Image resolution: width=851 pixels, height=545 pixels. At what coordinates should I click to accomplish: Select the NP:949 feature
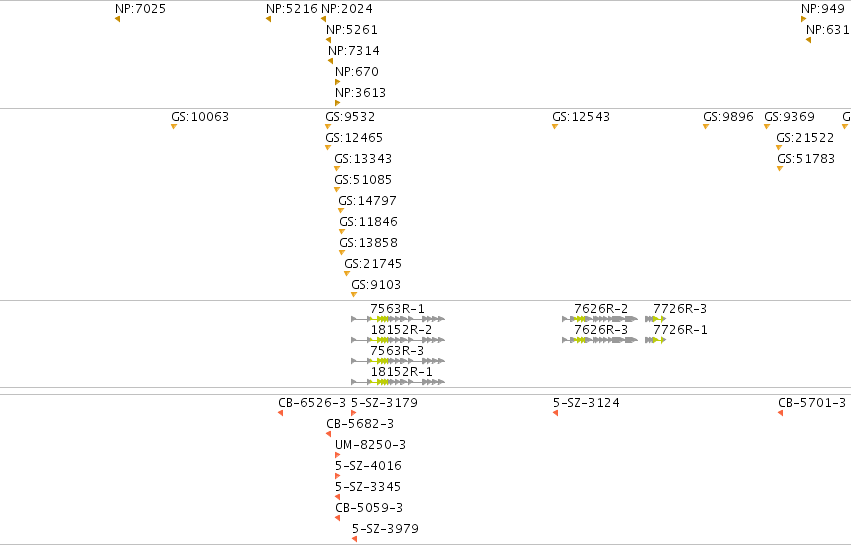(x=823, y=9)
